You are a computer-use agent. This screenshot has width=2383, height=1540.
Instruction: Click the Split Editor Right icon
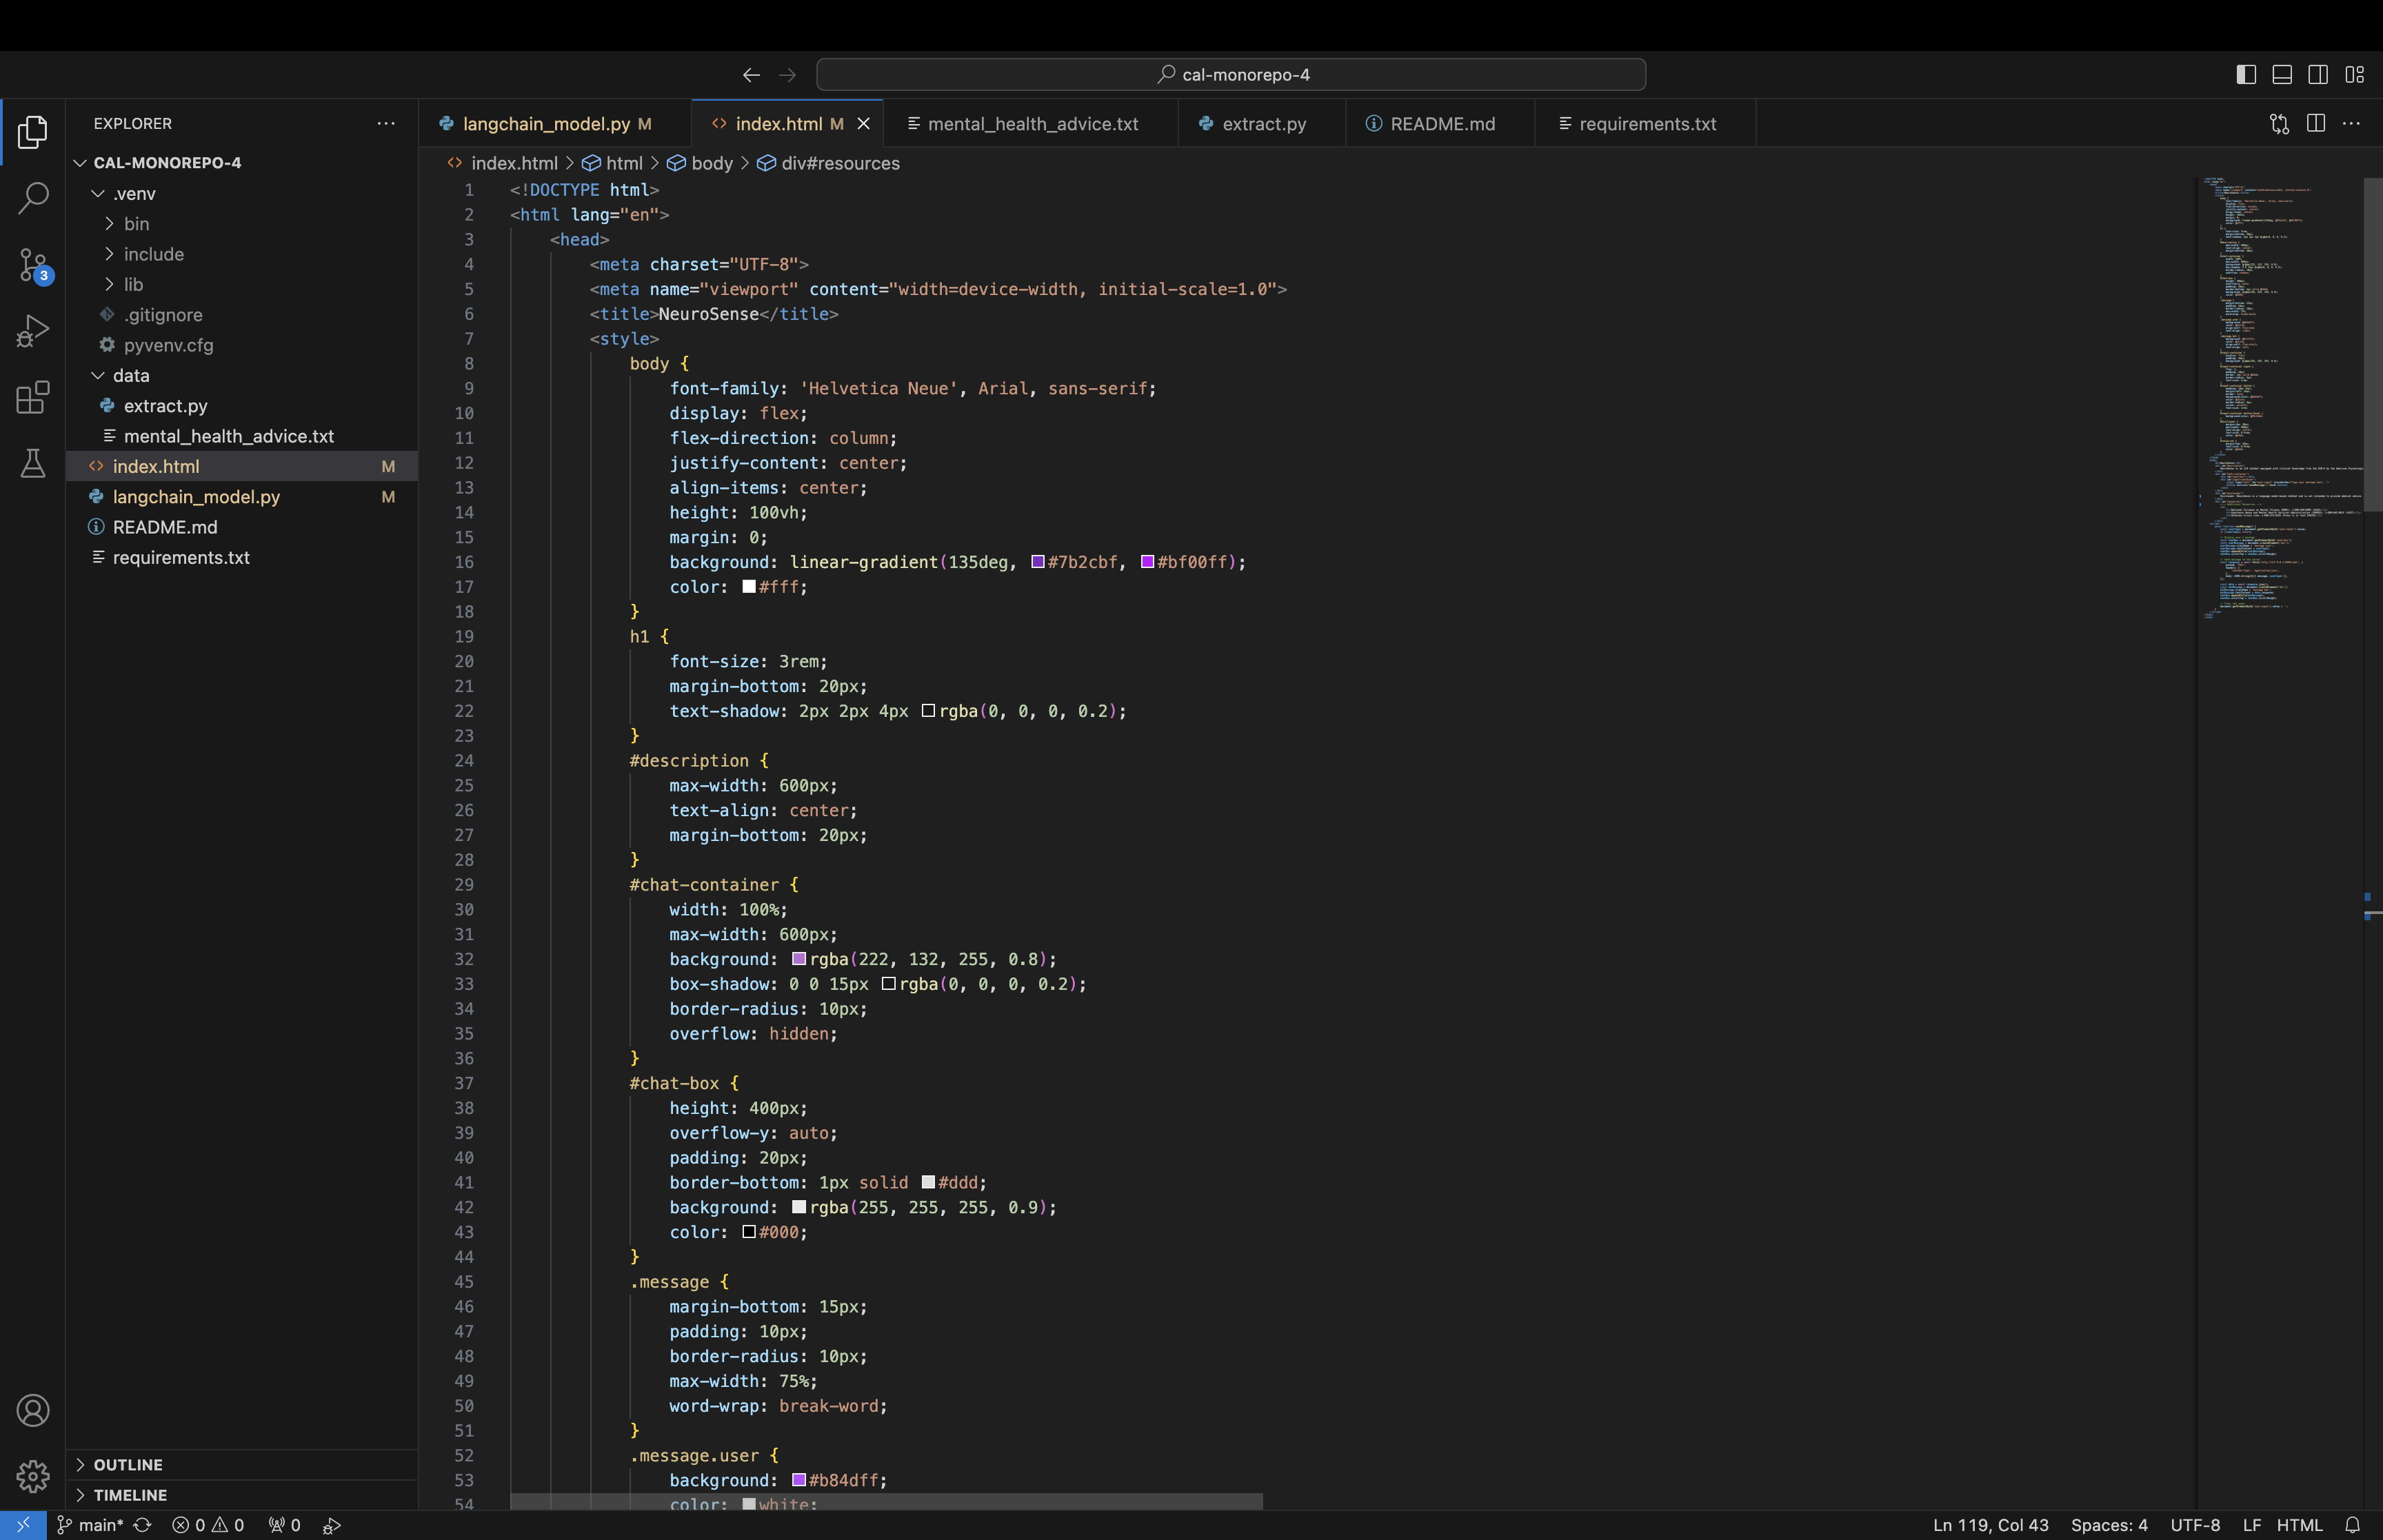click(x=2315, y=123)
